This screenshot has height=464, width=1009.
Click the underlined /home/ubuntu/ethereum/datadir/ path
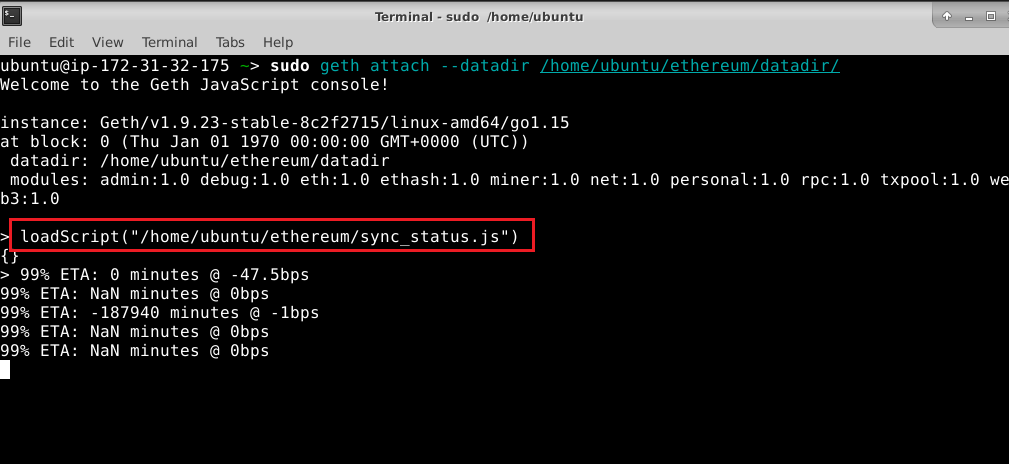[690, 66]
